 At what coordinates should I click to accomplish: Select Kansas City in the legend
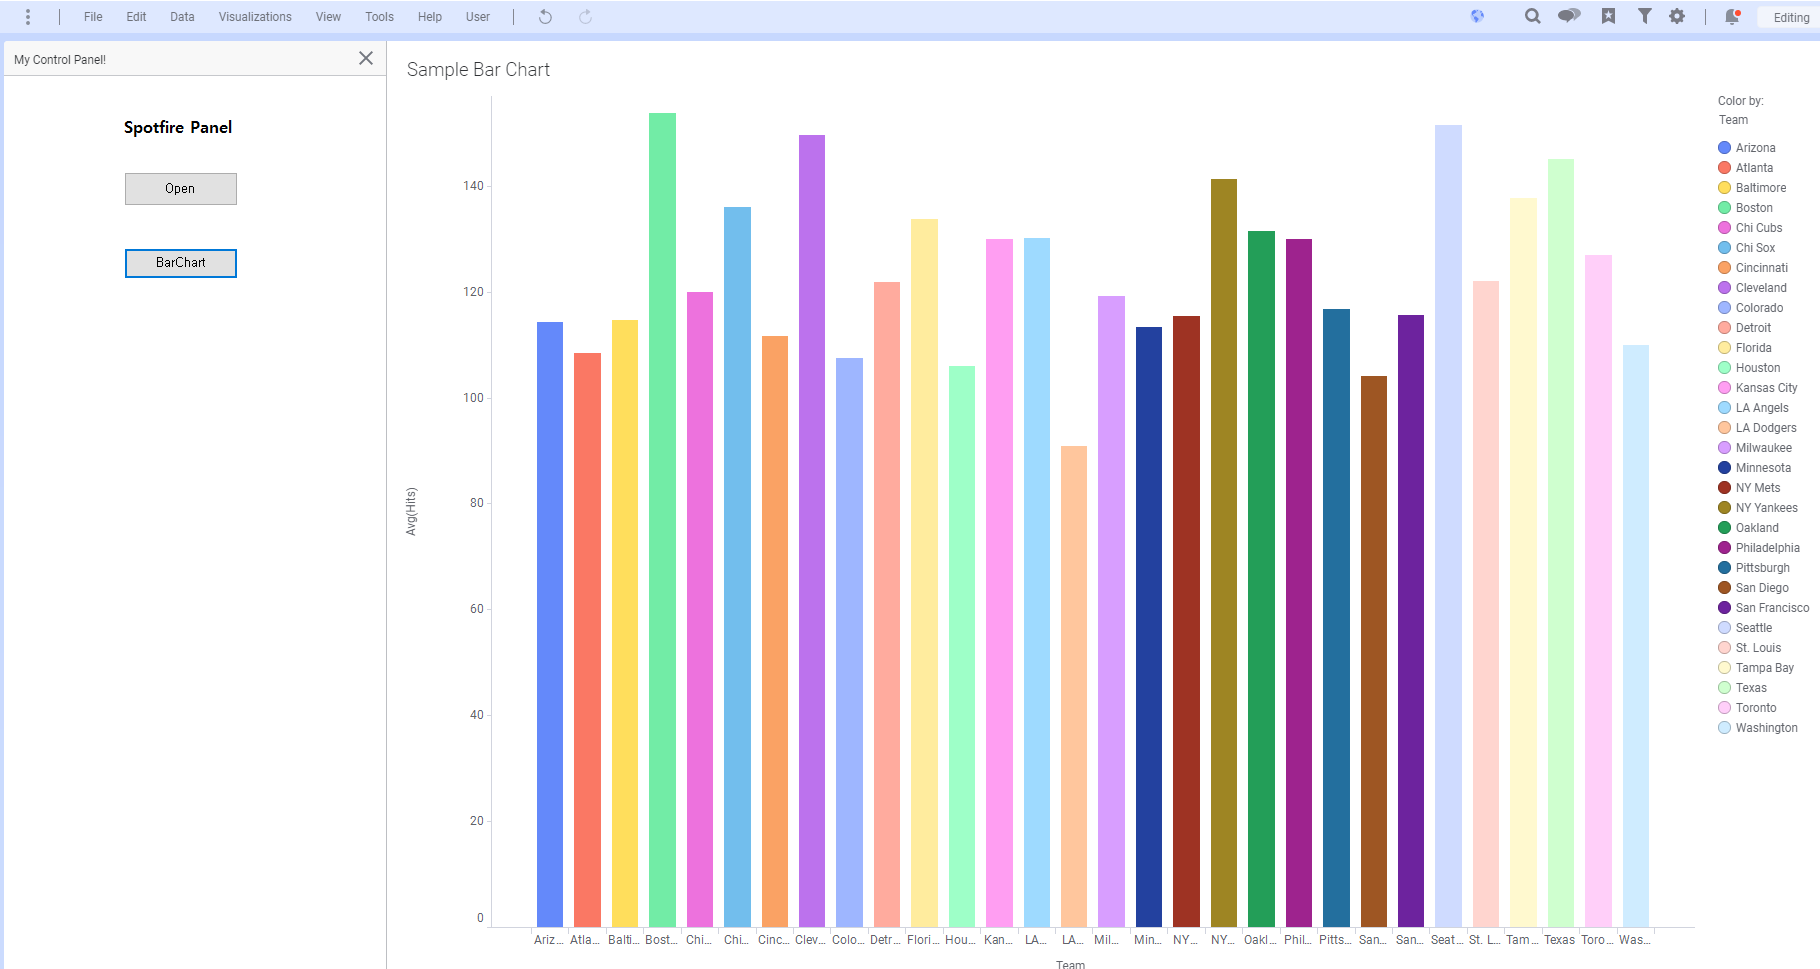[x=1757, y=388]
